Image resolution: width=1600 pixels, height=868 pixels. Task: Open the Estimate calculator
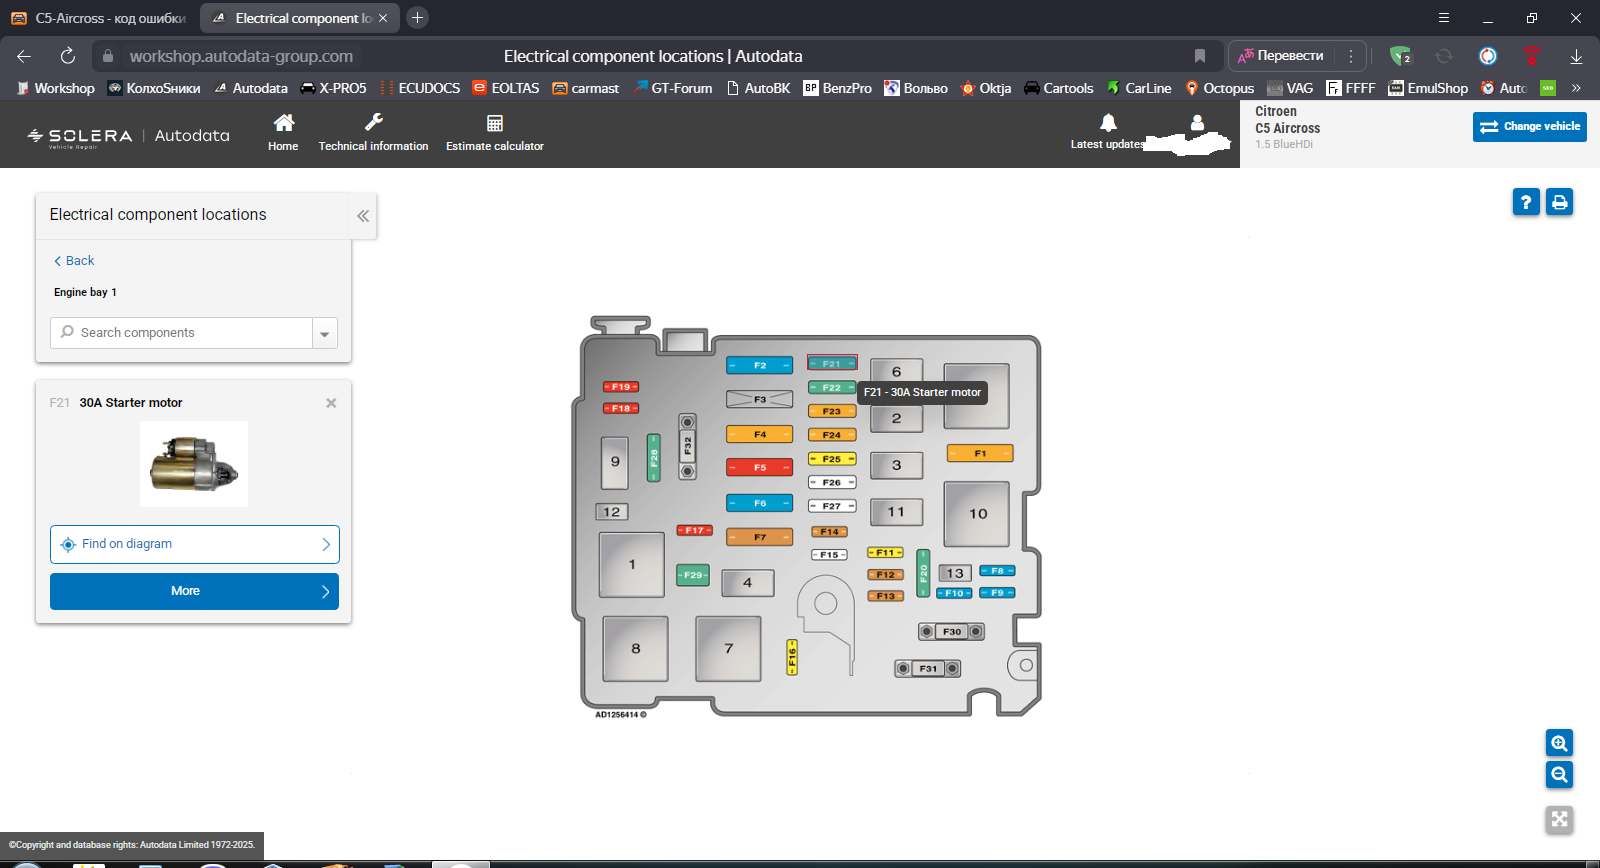pos(495,132)
